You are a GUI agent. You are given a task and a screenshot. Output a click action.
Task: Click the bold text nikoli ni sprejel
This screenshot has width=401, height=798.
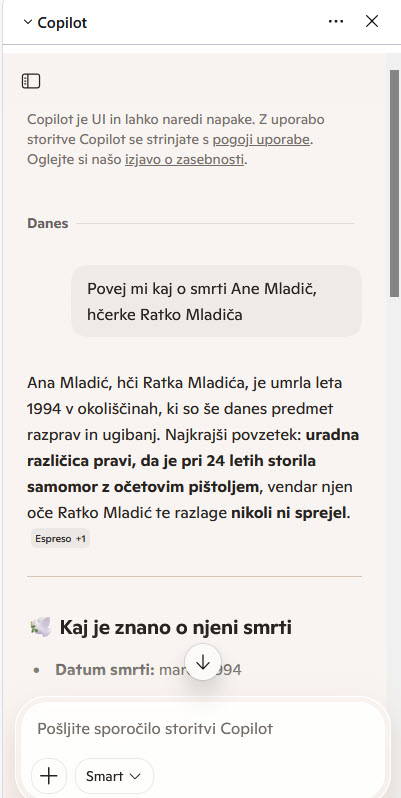tap(289, 513)
